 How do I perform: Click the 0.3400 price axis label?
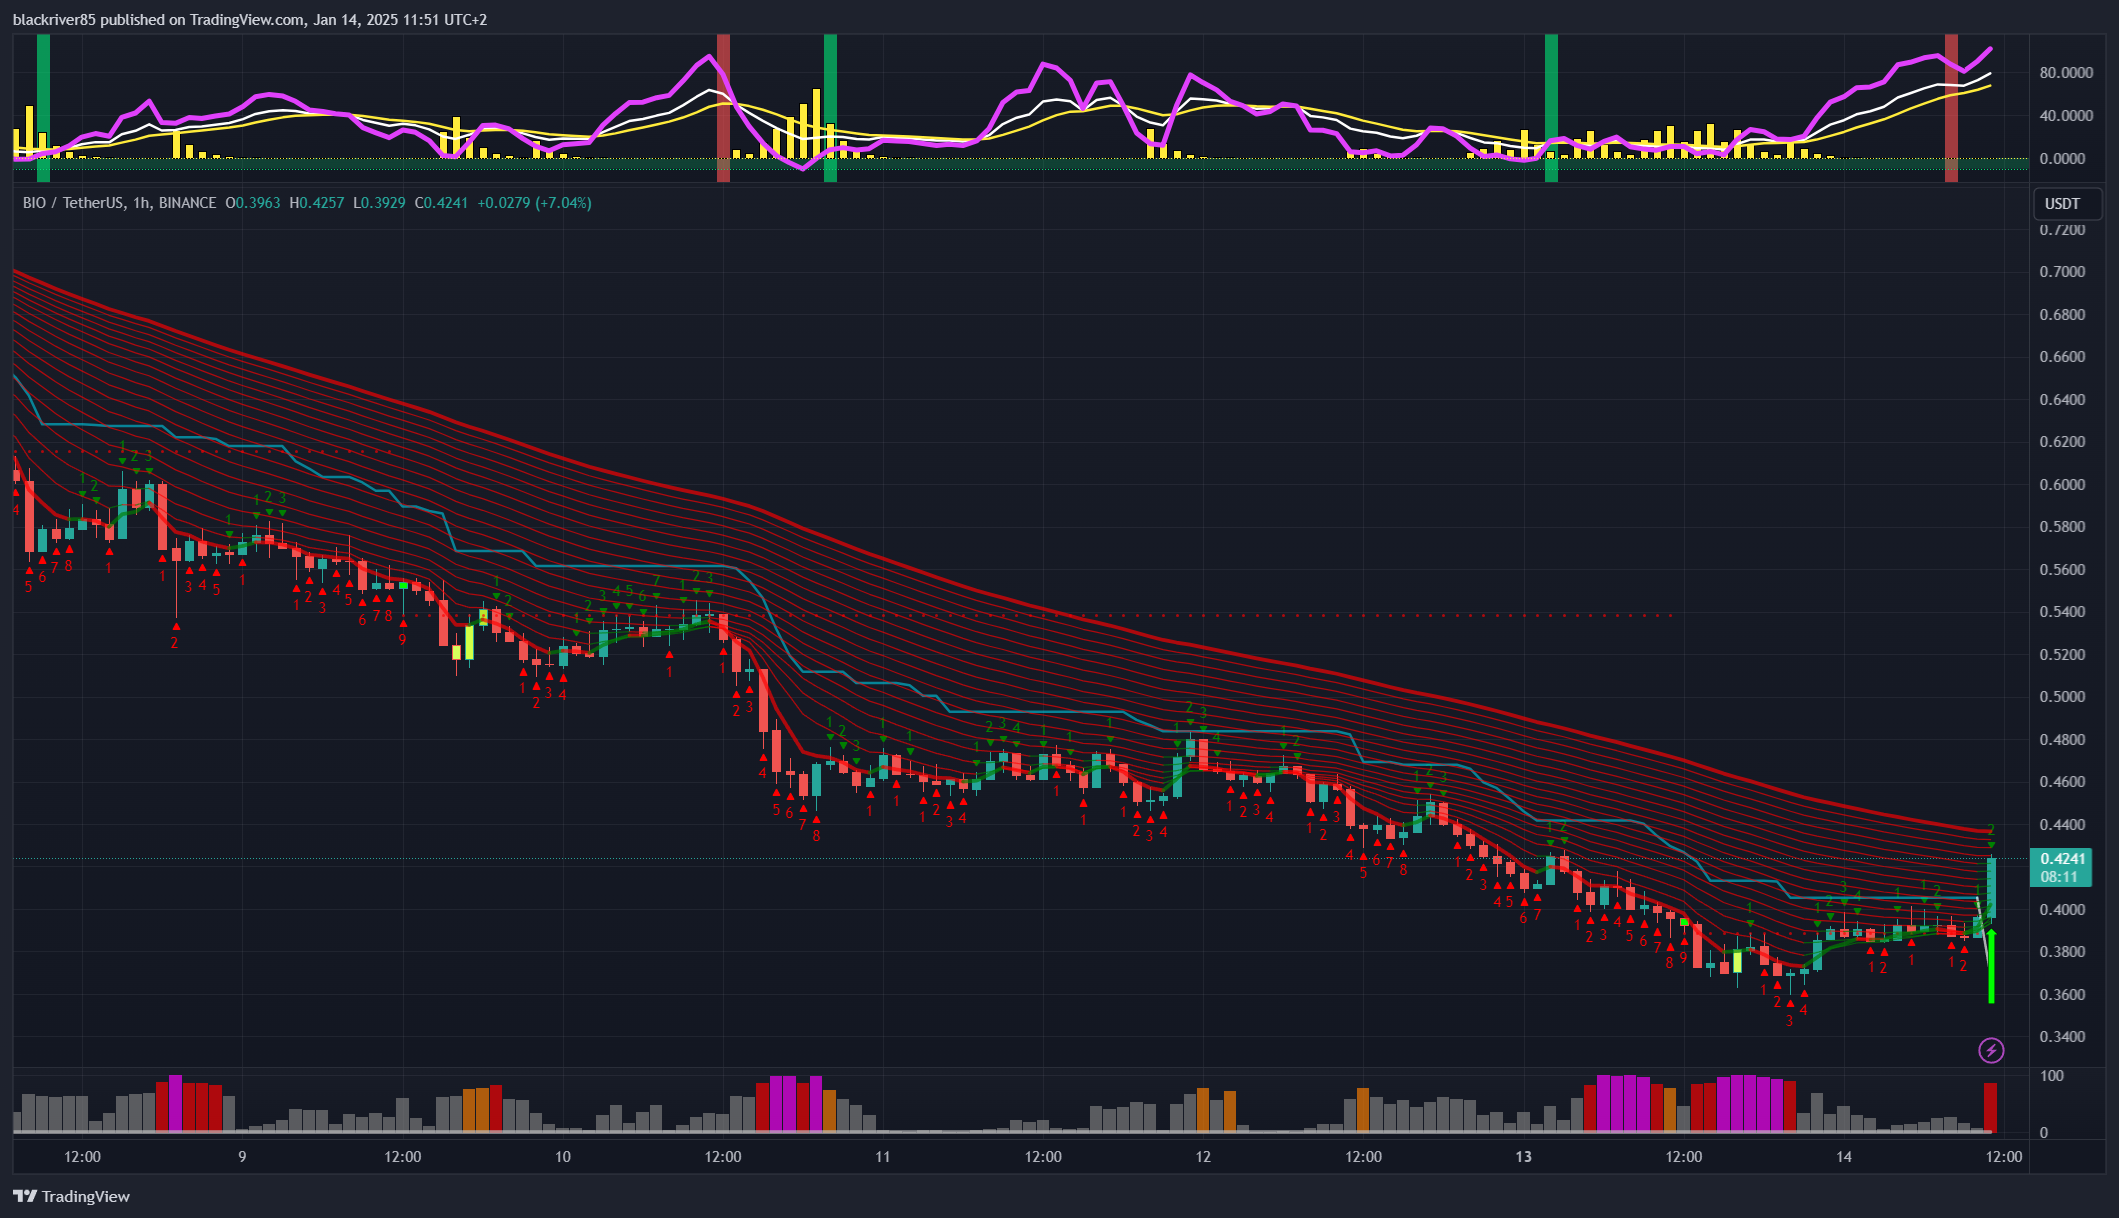(x=2062, y=1037)
